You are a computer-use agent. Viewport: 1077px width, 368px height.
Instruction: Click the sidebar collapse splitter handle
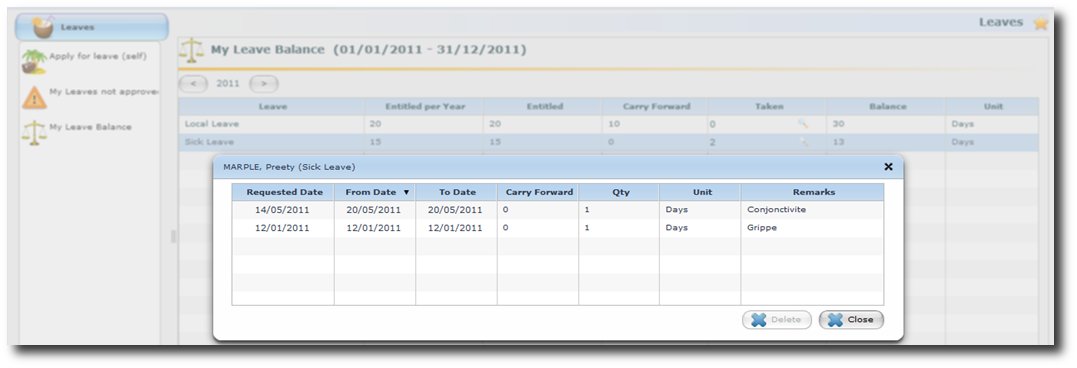[x=173, y=236]
